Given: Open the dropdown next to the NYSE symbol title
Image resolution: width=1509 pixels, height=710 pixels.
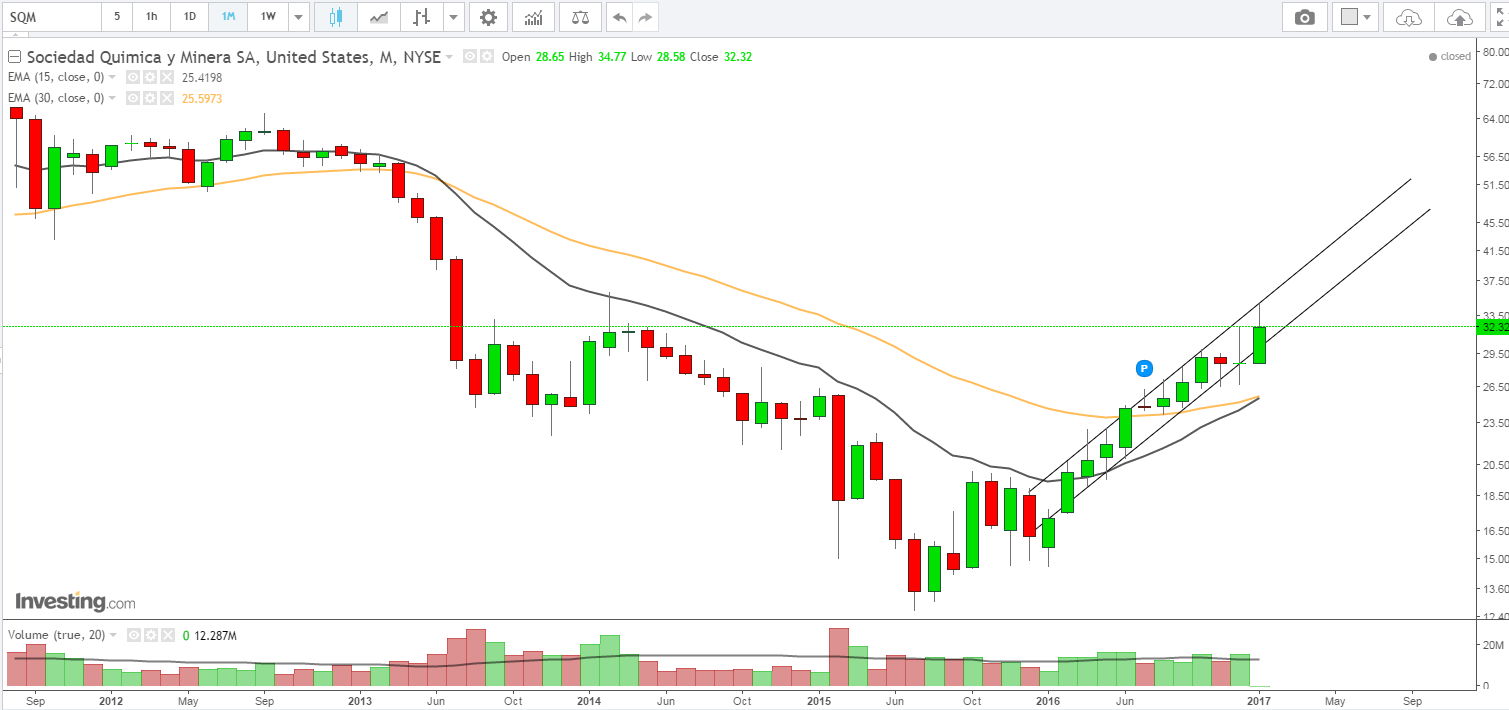Looking at the screenshot, I should (449, 57).
